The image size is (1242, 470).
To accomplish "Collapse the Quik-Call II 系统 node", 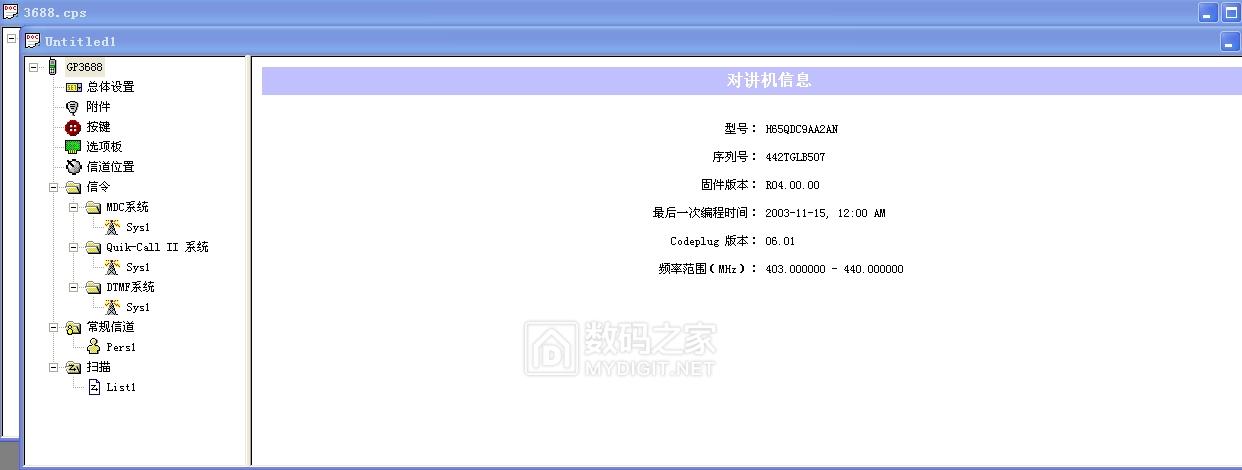I will tap(74, 247).
